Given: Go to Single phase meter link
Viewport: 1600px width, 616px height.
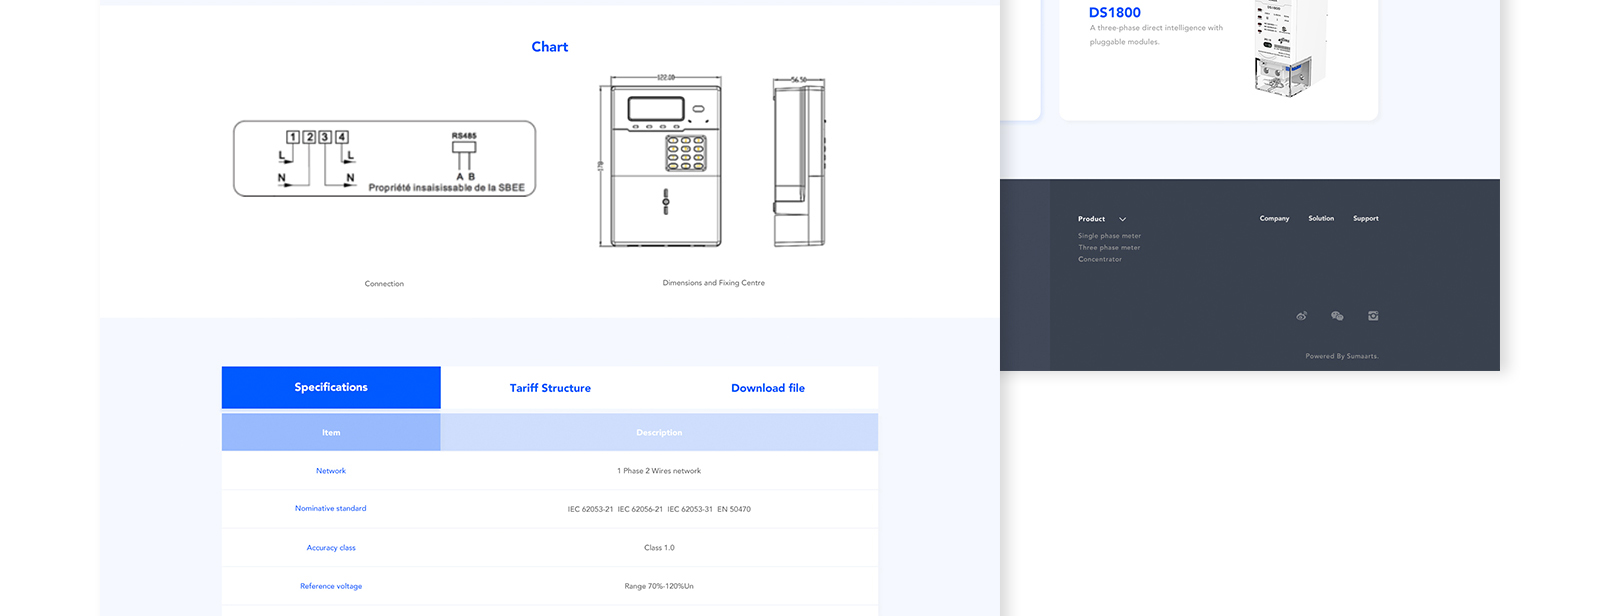Looking at the screenshot, I should [x=1109, y=236].
